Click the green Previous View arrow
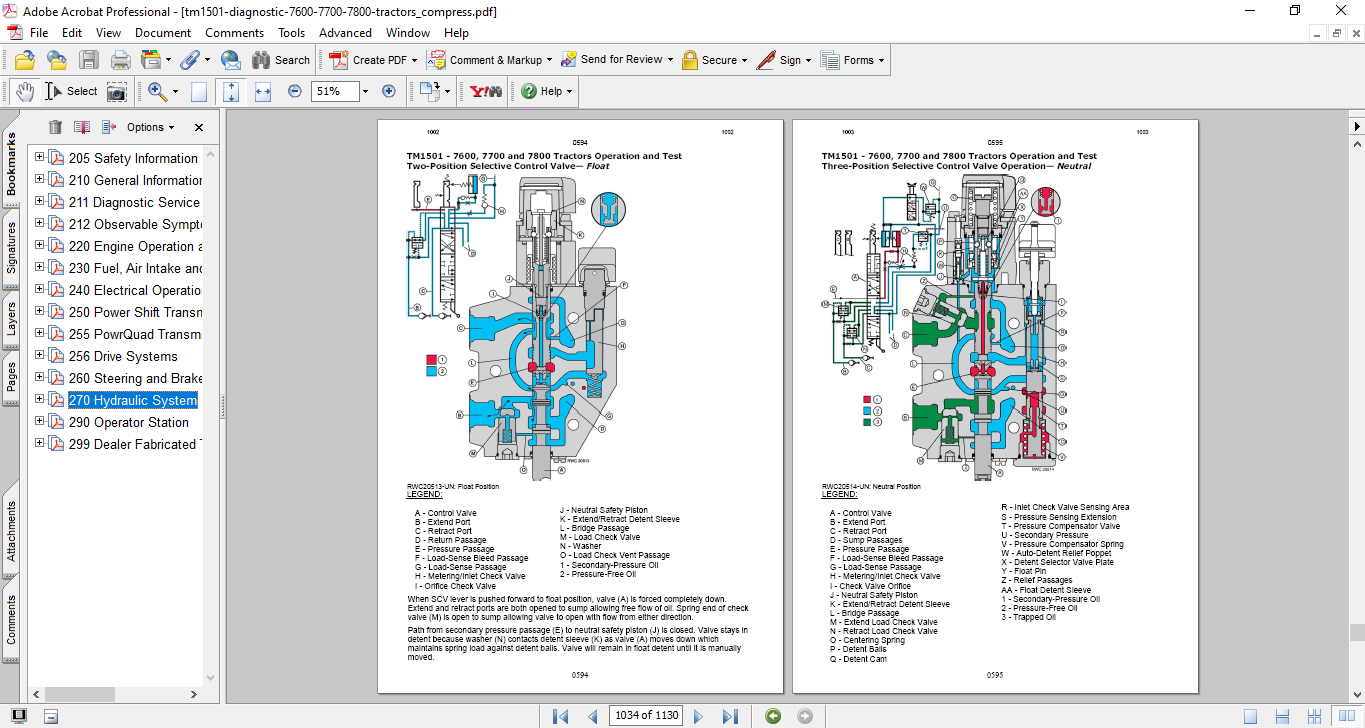This screenshot has width=1365, height=728. (x=773, y=716)
